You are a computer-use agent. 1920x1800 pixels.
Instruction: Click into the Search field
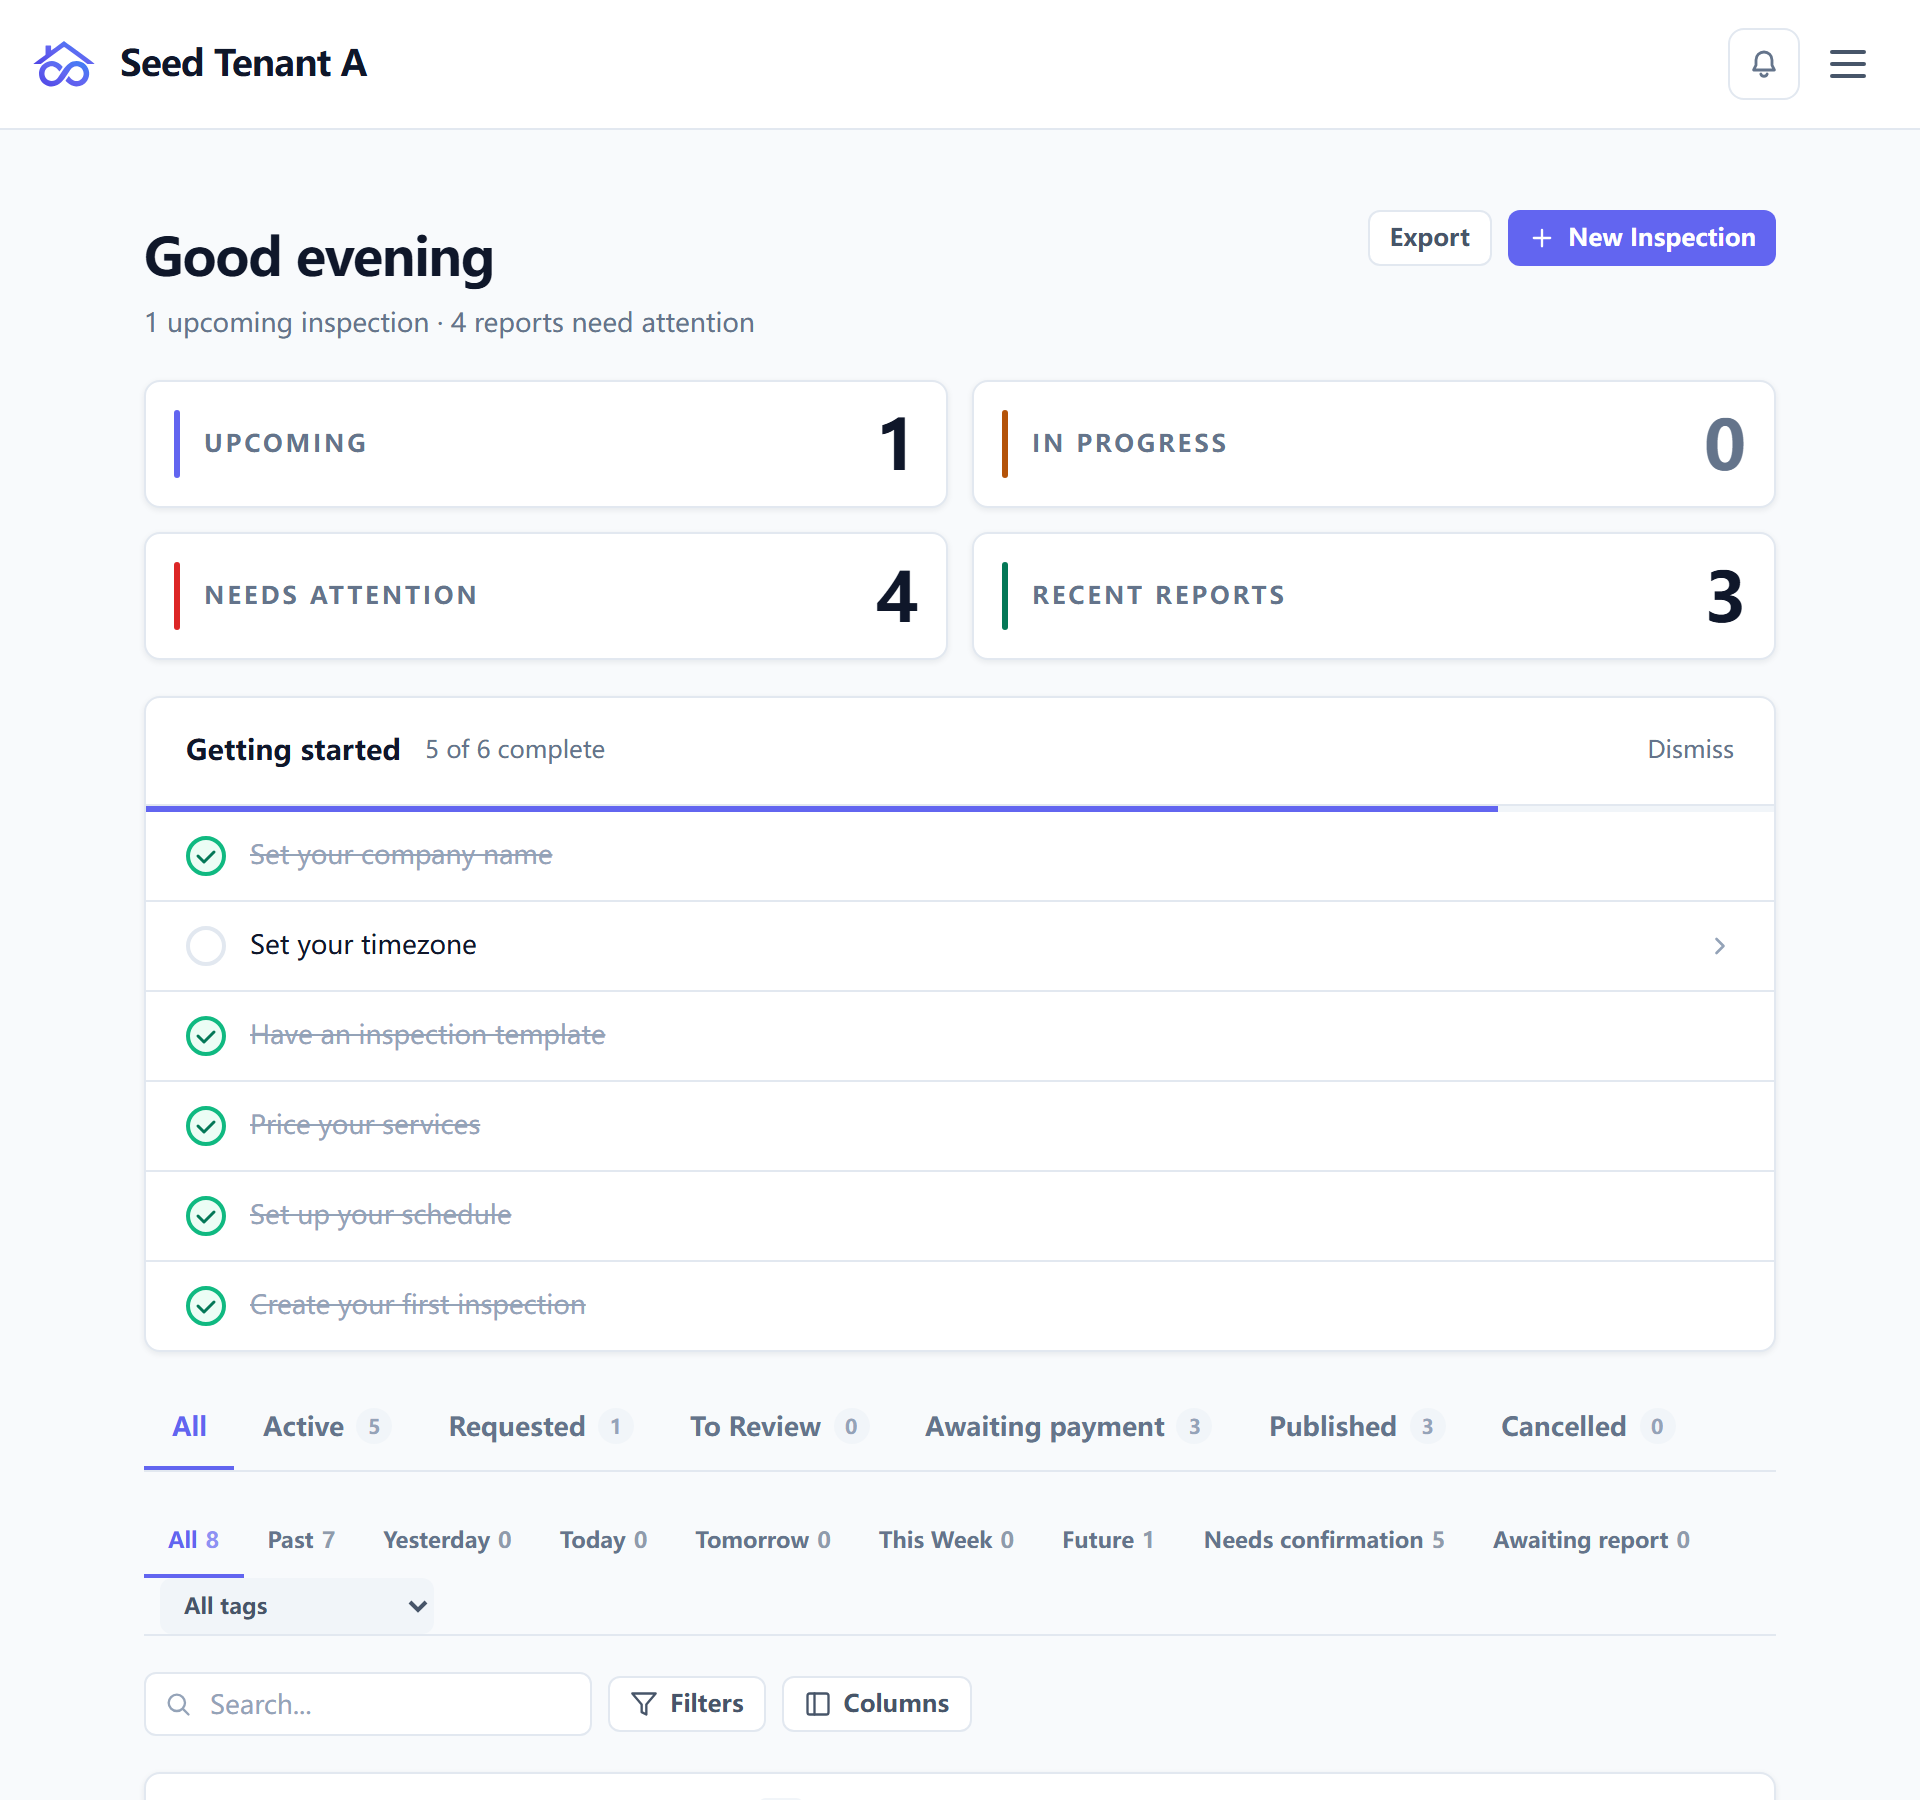click(x=368, y=1704)
